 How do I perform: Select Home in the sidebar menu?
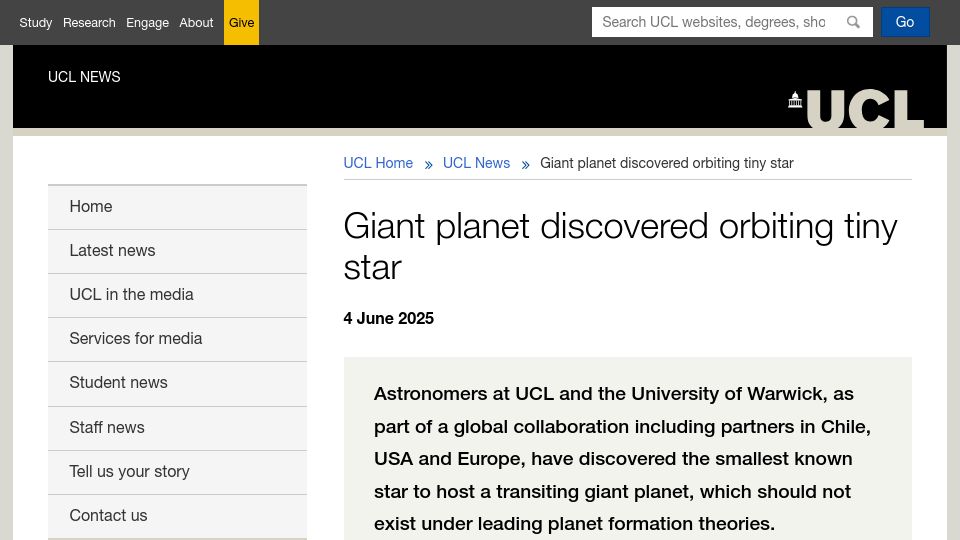pos(178,207)
